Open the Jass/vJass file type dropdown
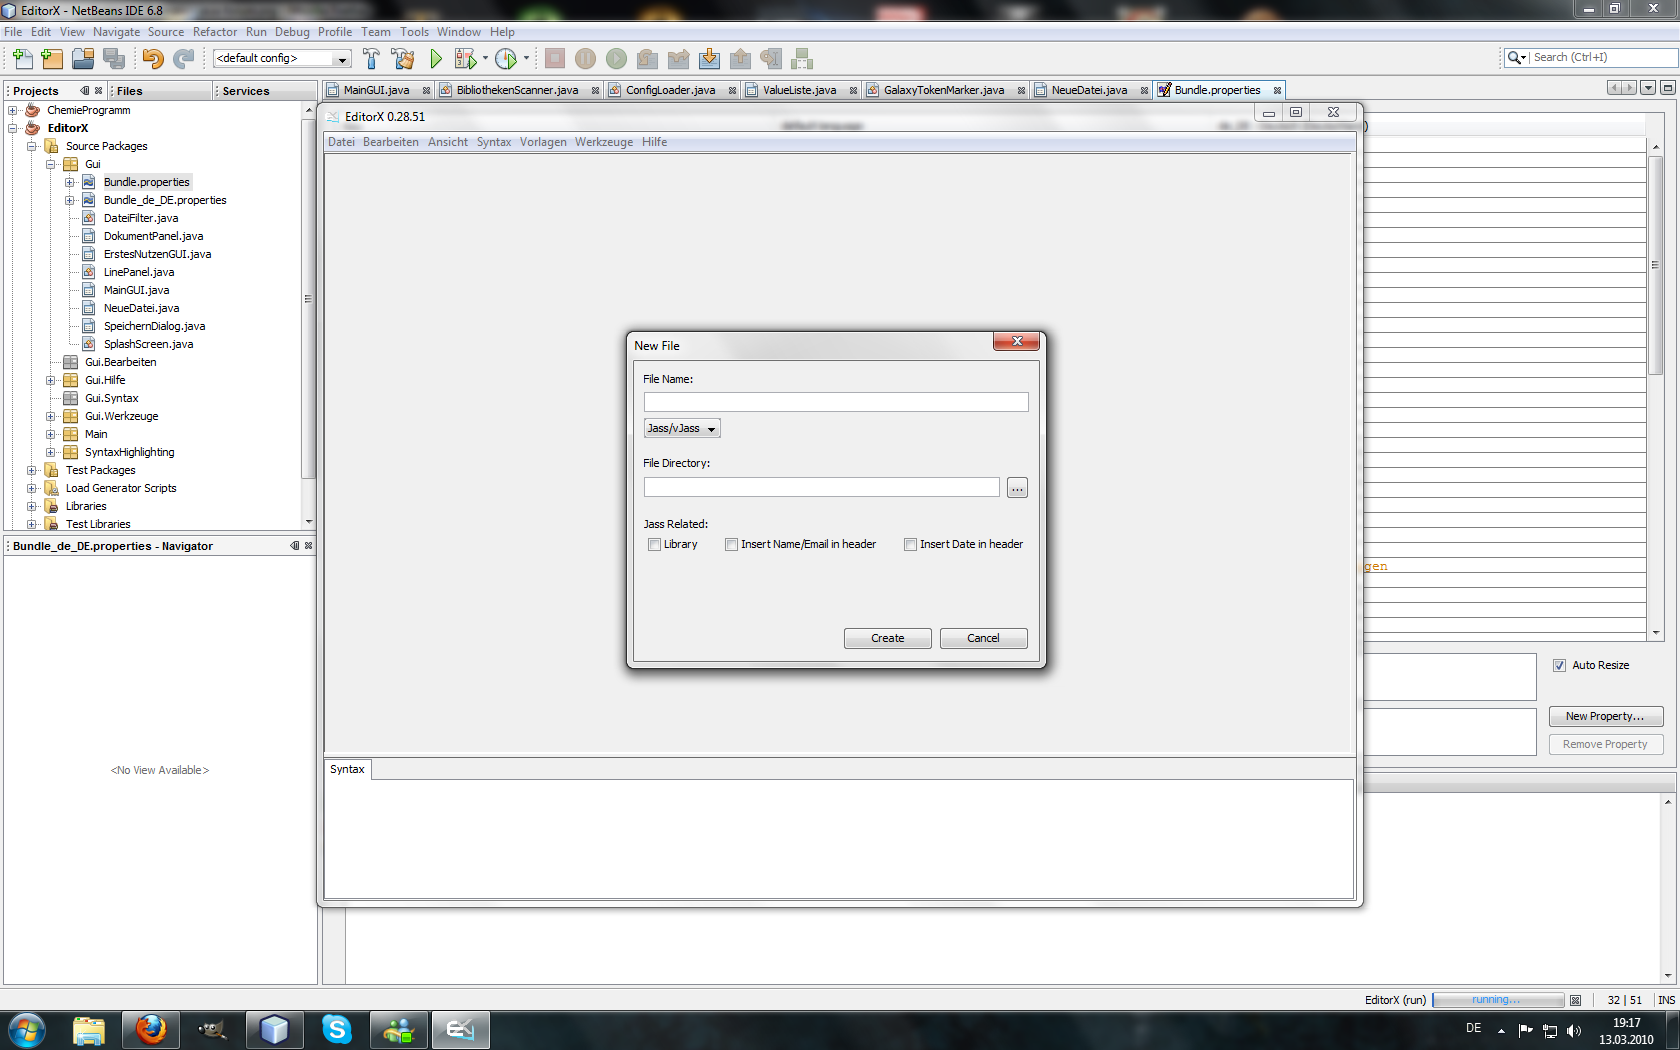 pyautogui.click(x=682, y=429)
